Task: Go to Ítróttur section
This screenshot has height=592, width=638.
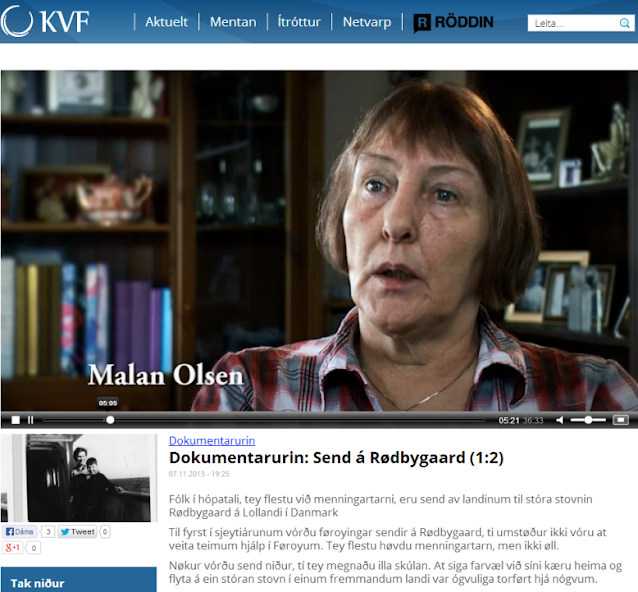Action: coord(299,22)
